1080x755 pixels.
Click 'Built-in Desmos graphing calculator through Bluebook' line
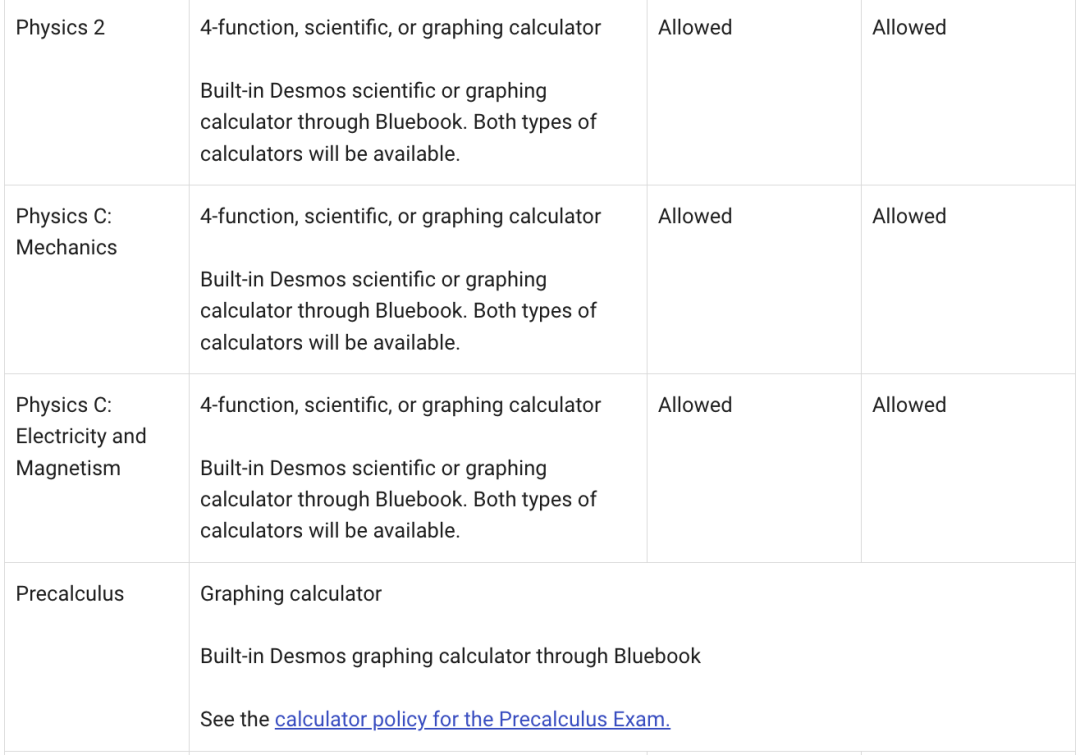click(x=450, y=656)
